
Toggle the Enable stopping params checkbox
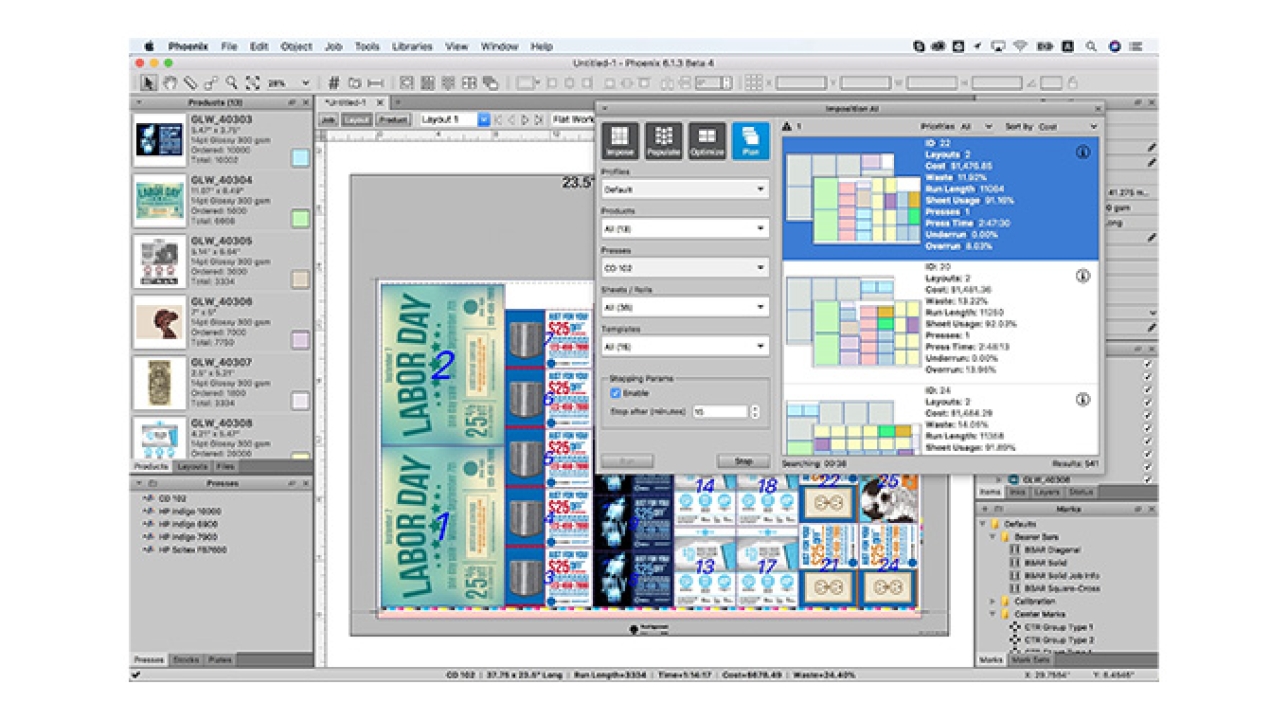[615, 393]
